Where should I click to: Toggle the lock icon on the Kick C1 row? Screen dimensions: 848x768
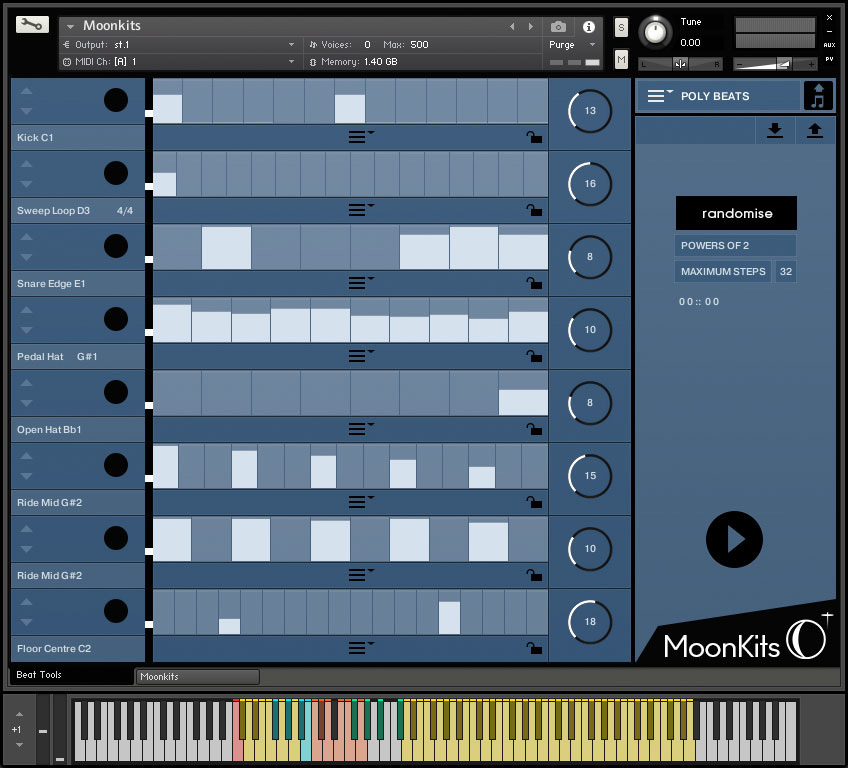(x=535, y=137)
